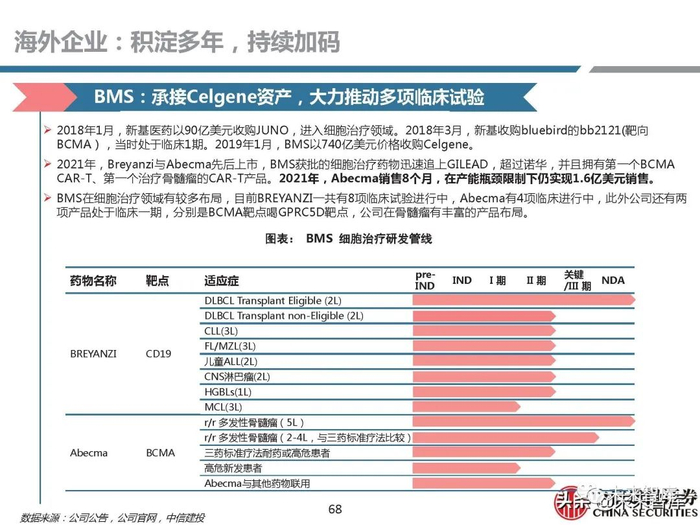
Task: Click the 适应症 column header
Action: point(221,281)
